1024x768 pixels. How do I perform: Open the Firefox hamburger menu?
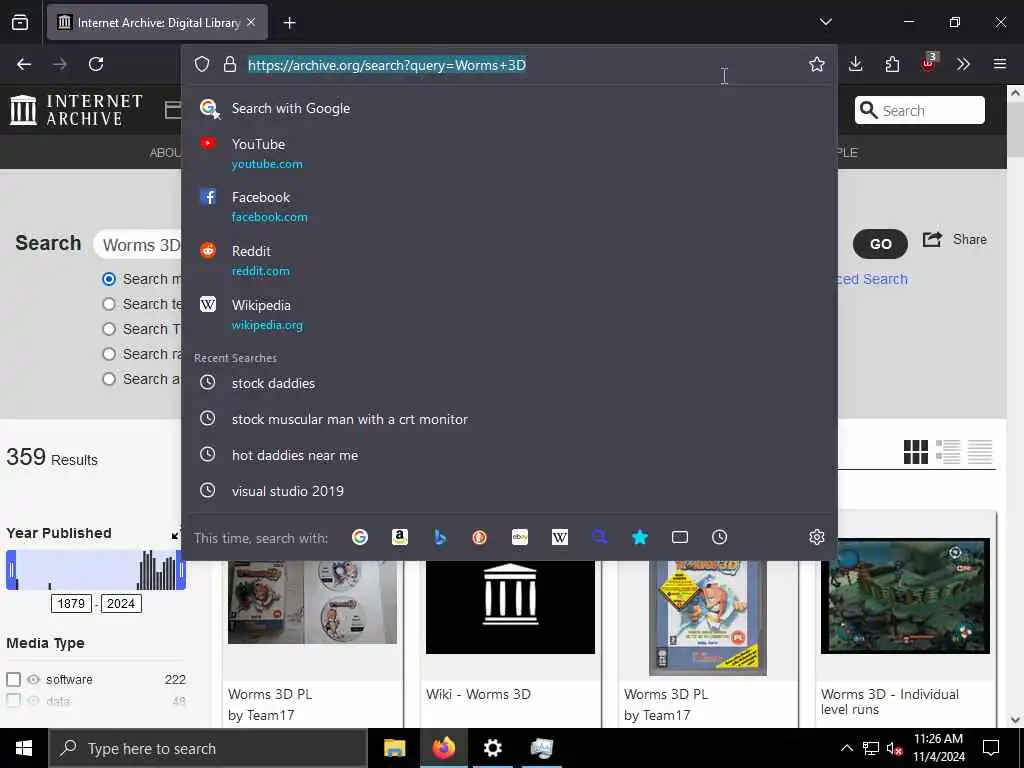[x=1000, y=64]
